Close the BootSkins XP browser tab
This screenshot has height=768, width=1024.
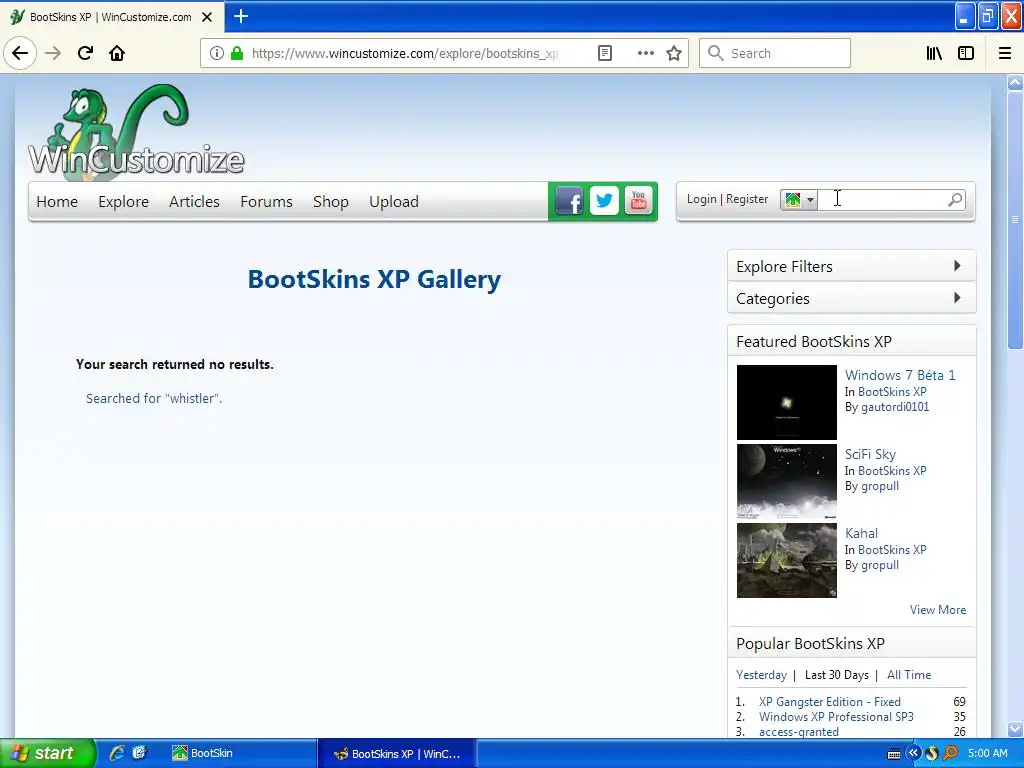point(207,17)
